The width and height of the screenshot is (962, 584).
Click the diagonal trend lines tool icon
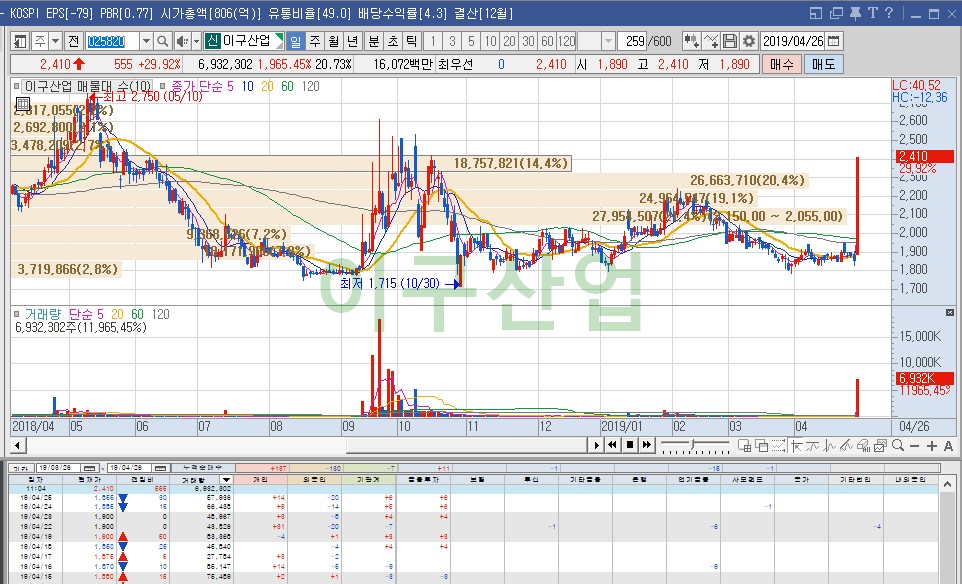[847, 445]
